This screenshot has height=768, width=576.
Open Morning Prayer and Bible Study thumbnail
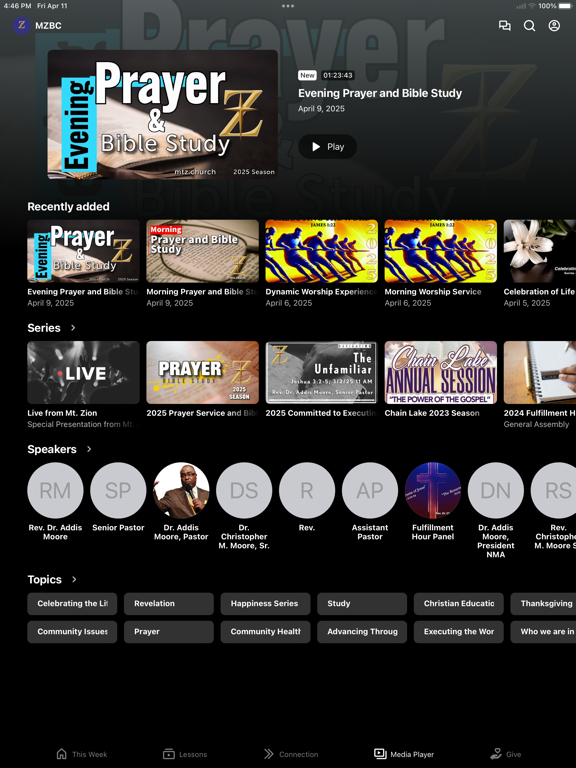(x=202, y=251)
